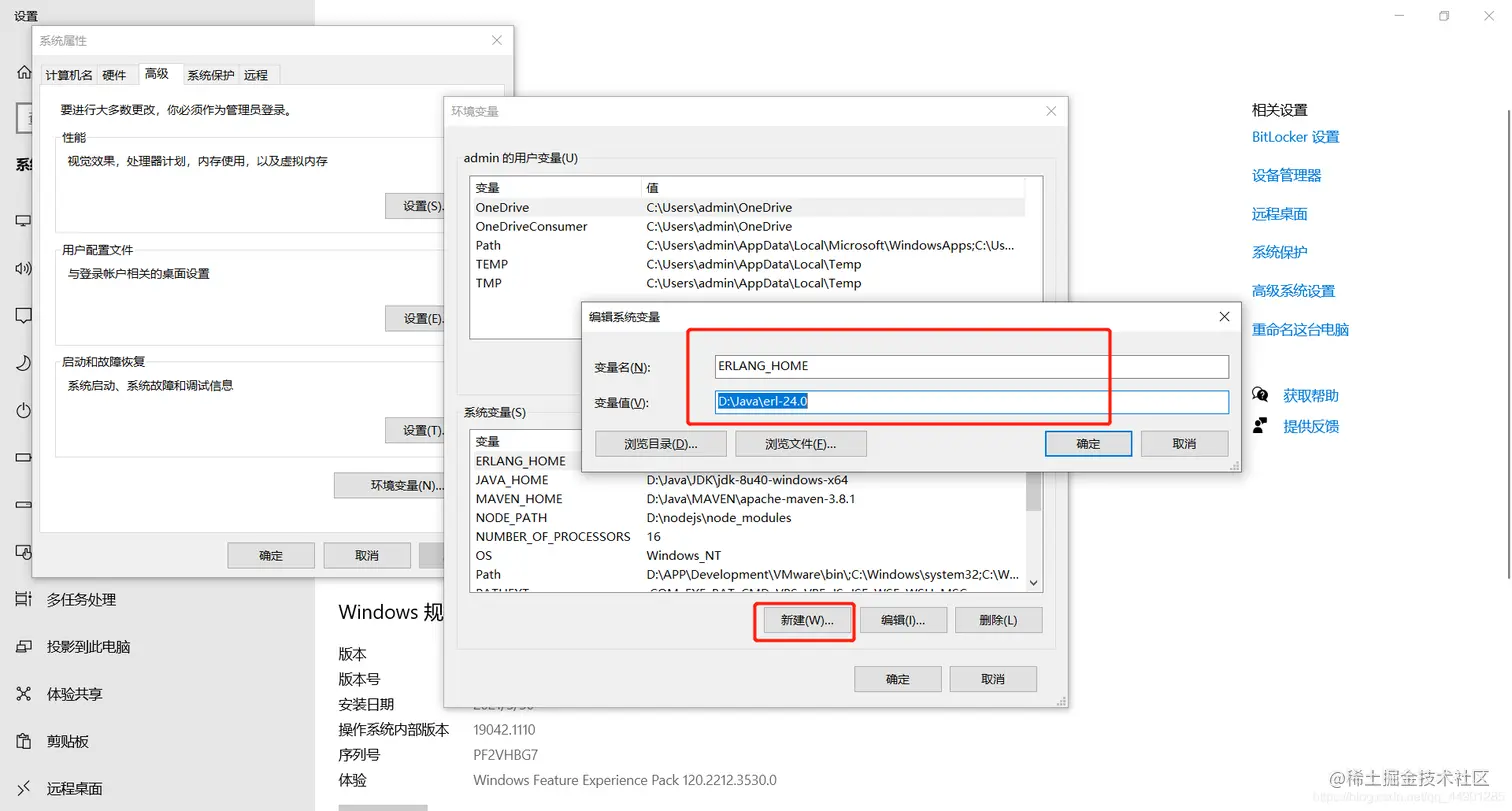Select the OneDrive user variable row
Image resolution: width=1512 pixels, height=811 pixels.
pos(748,207)
